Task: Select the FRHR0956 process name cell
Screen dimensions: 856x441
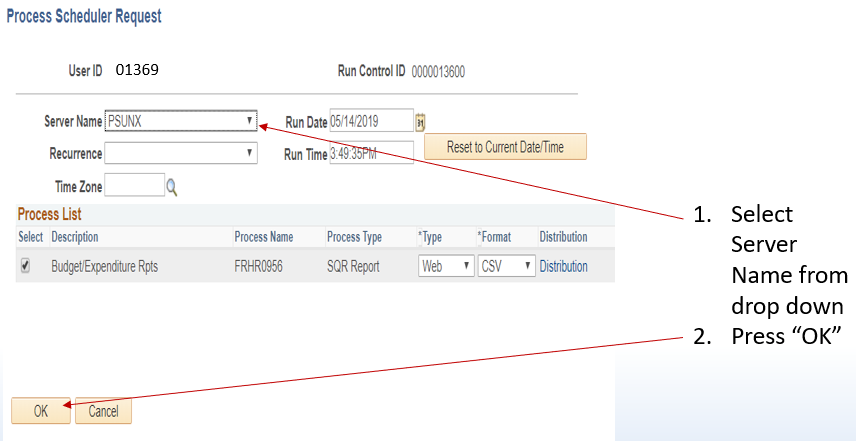Action: click(x=258, y=267)
